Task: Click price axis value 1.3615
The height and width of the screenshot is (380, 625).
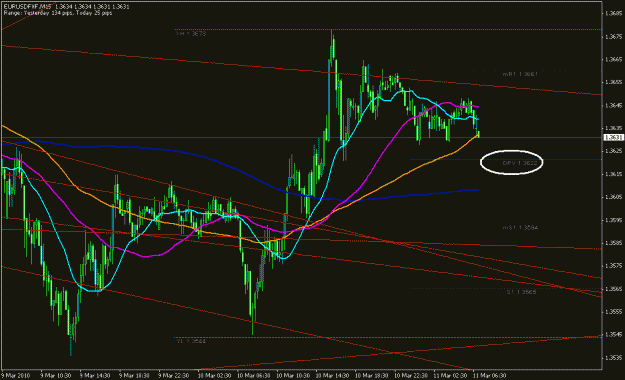Action: tap(613, 174)
